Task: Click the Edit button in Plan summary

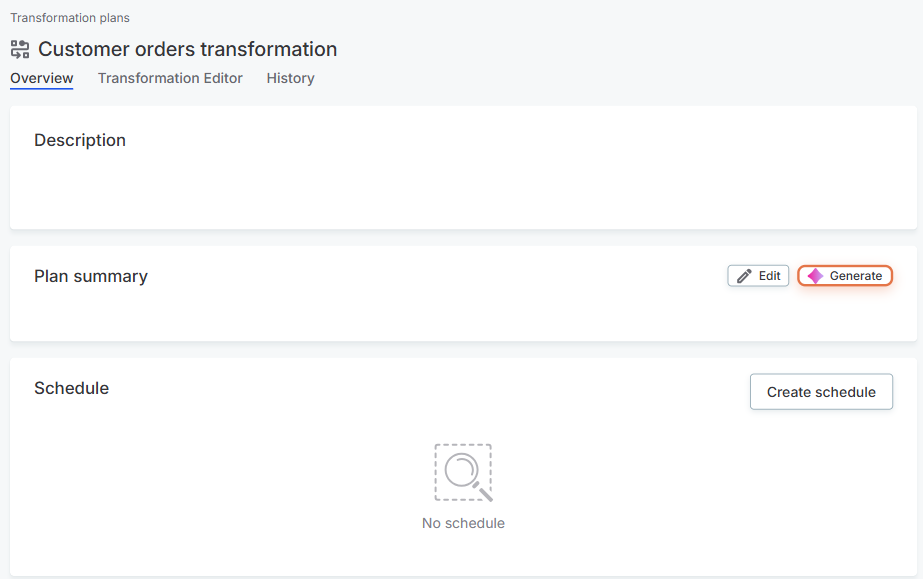Action: [x=757, y=275]
